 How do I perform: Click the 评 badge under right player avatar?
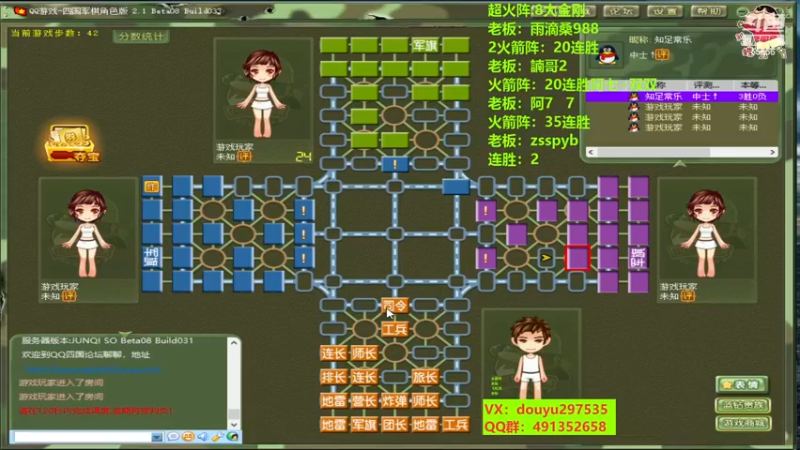click(688, 296)
